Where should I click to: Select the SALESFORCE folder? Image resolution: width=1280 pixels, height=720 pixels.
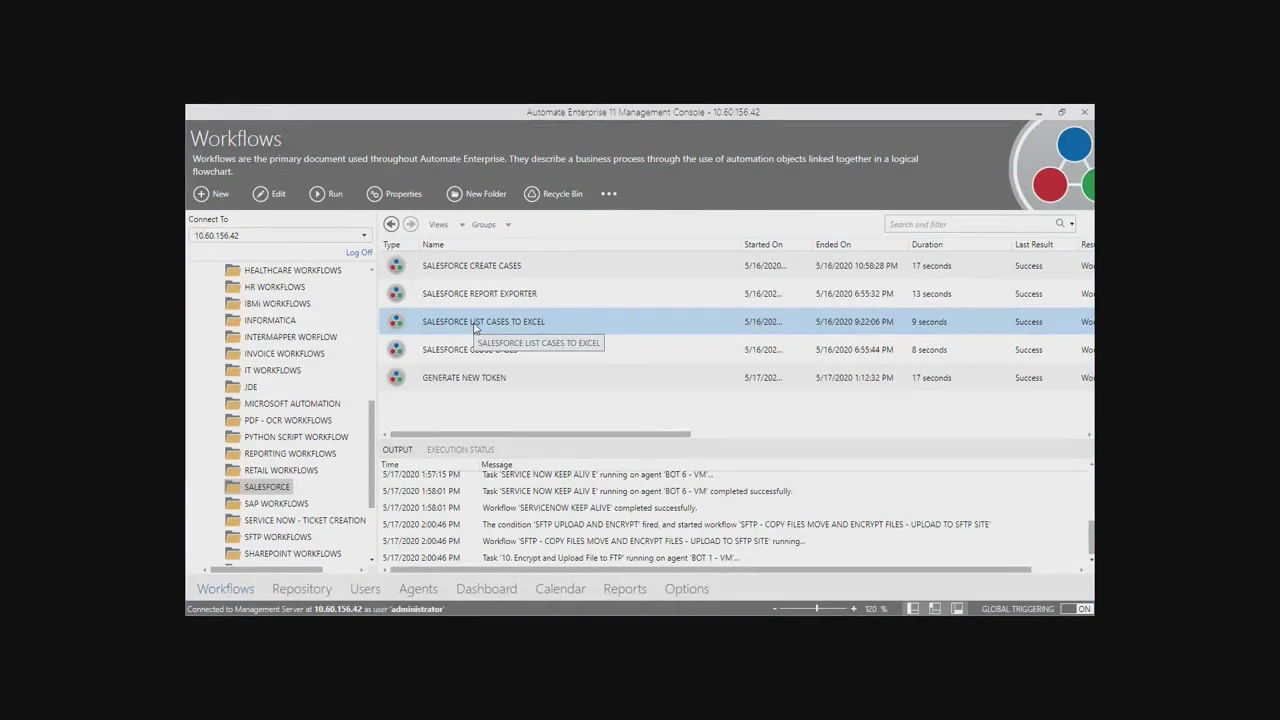tap(267, 487)
